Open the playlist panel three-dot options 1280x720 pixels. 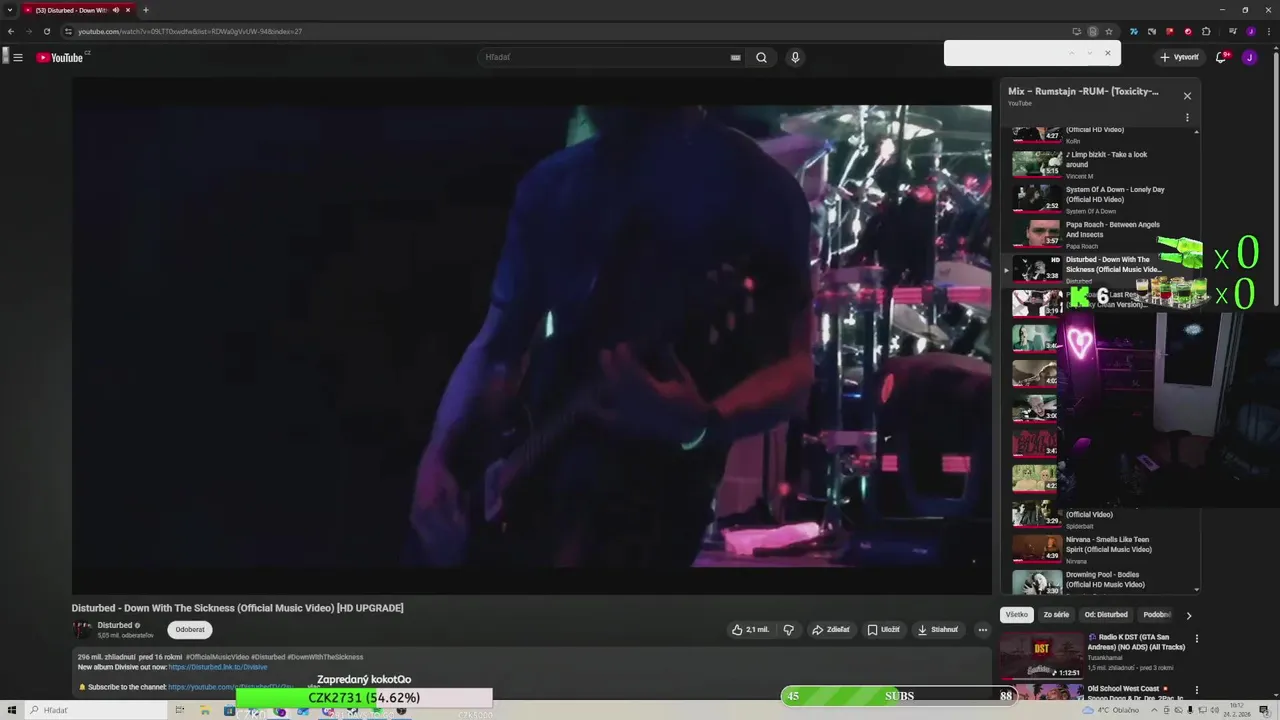click(x=1187, y=117)
